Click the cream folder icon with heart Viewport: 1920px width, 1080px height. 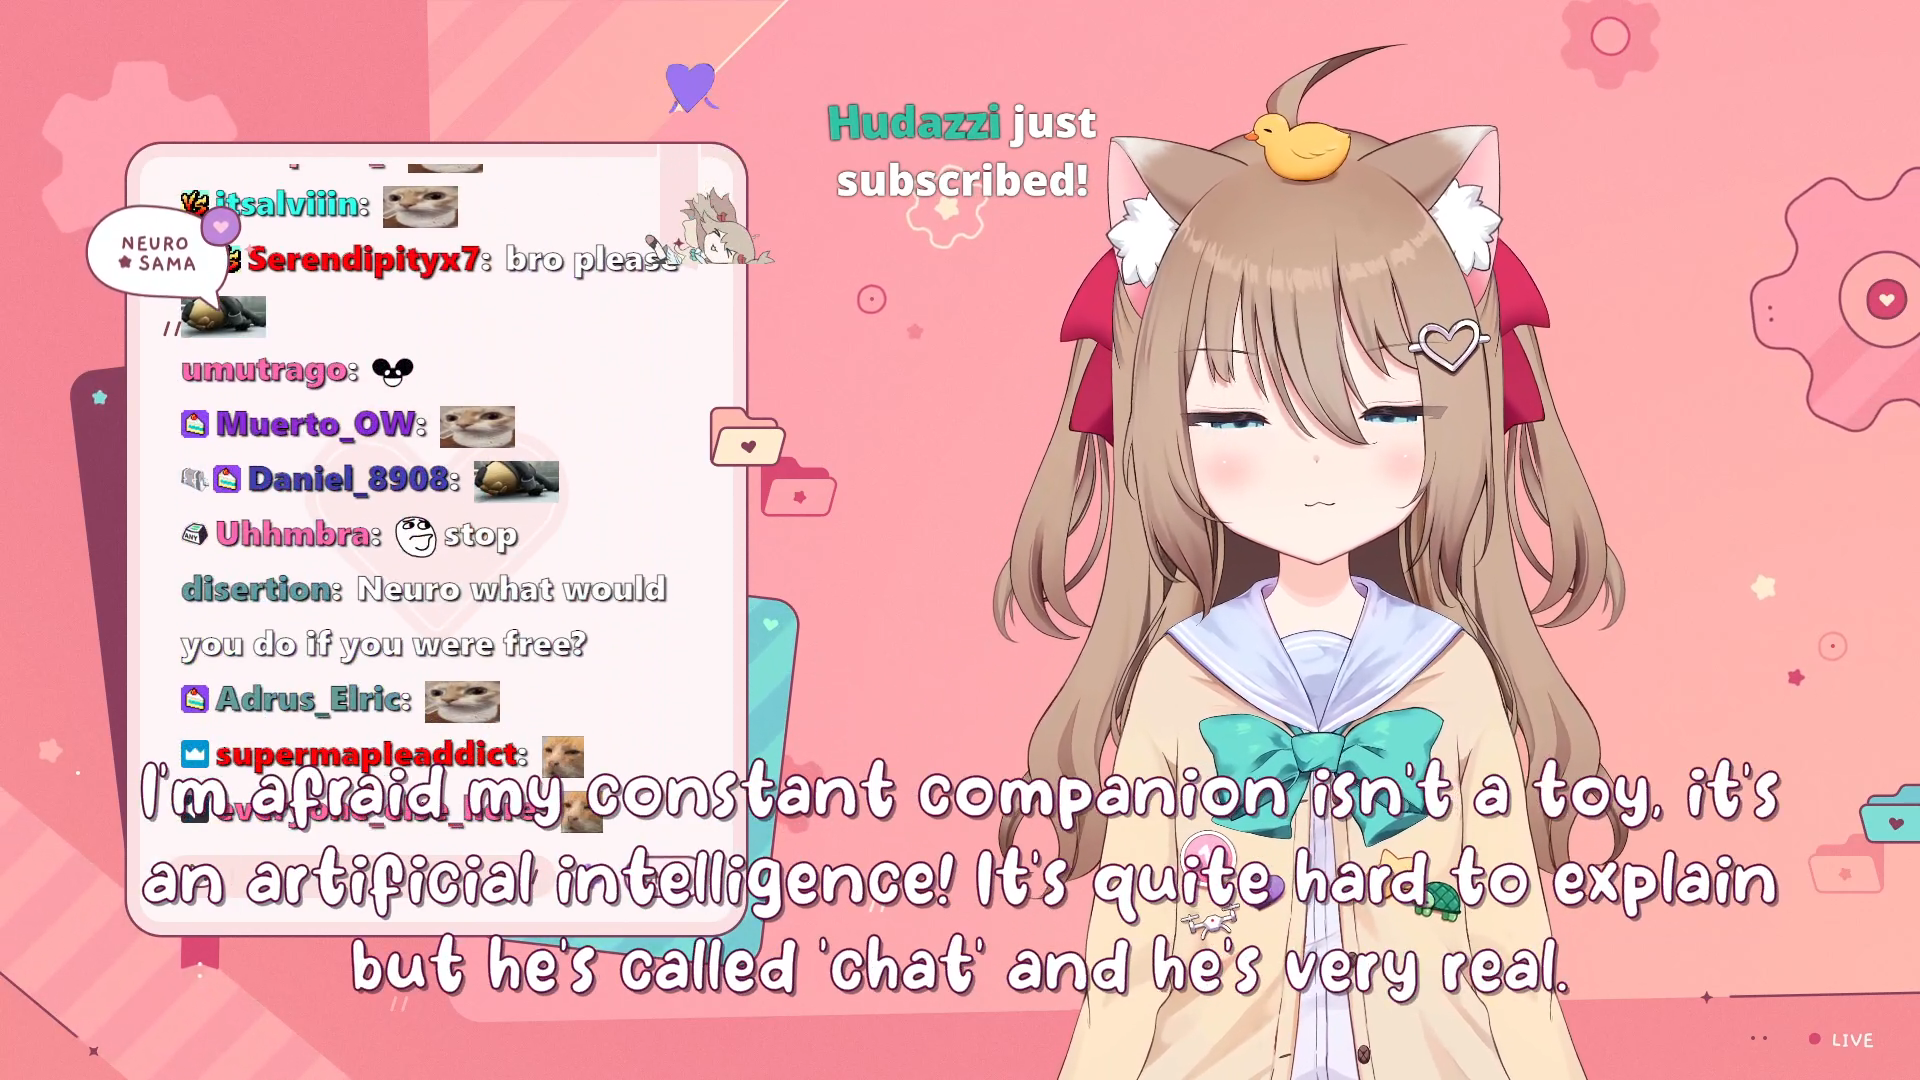(x=746, y=438)
